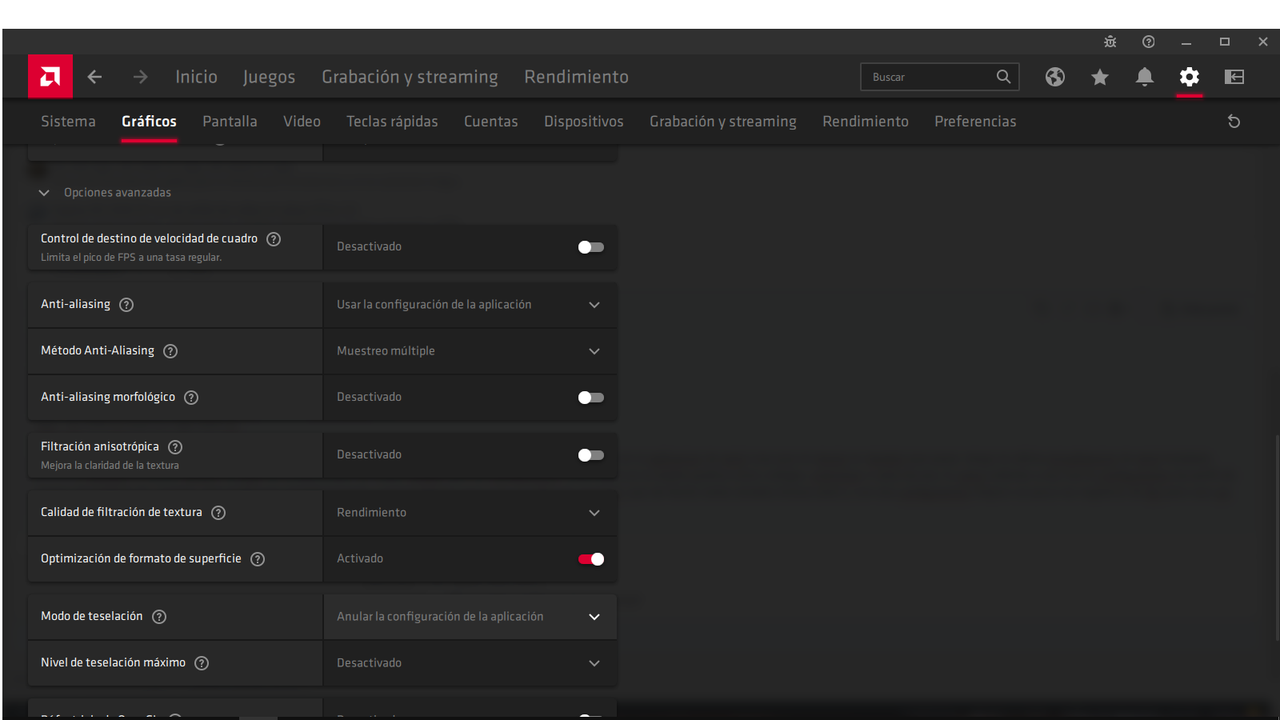
Task: Click the AMD logo home icon
Action: (x=50, y=77)
